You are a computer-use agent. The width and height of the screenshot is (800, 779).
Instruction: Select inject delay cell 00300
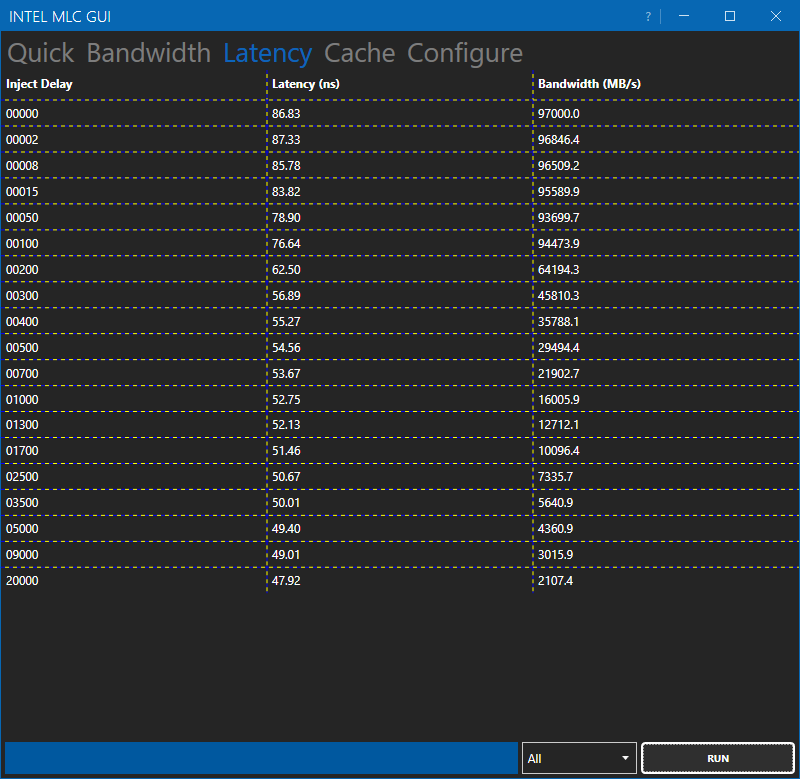tap(22, 296)
